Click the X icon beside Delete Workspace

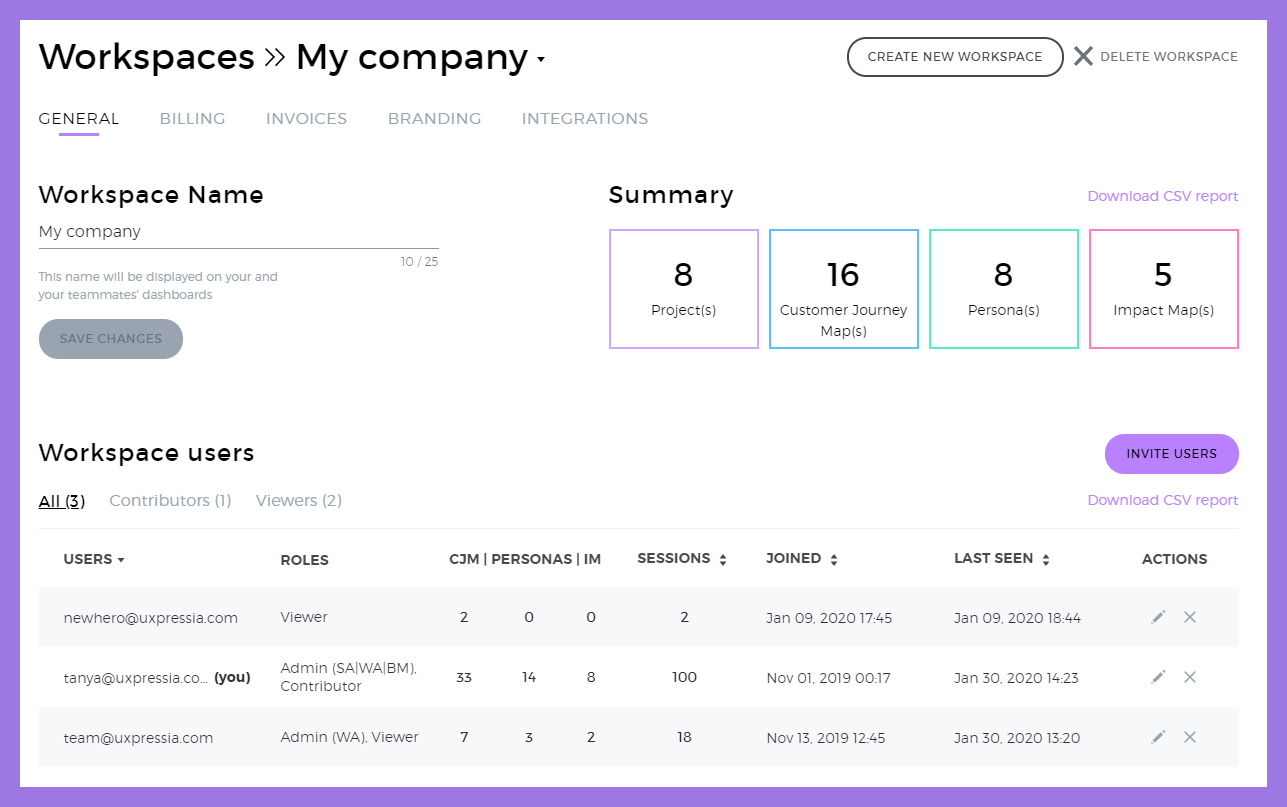point(1083,56)
